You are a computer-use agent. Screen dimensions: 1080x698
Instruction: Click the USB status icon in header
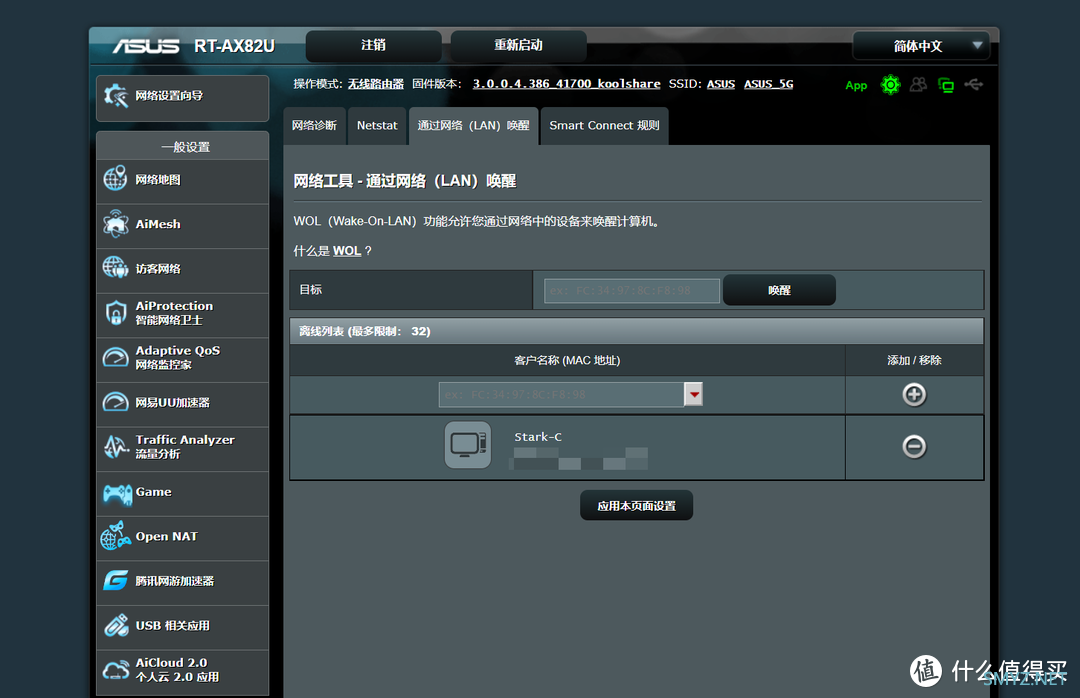[x=973, y=84]
